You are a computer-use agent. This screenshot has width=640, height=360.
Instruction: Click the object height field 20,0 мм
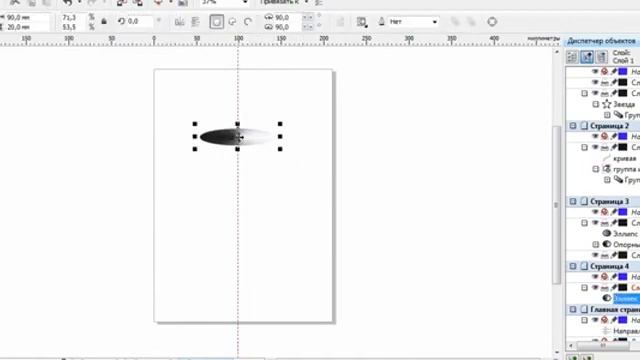27,27
